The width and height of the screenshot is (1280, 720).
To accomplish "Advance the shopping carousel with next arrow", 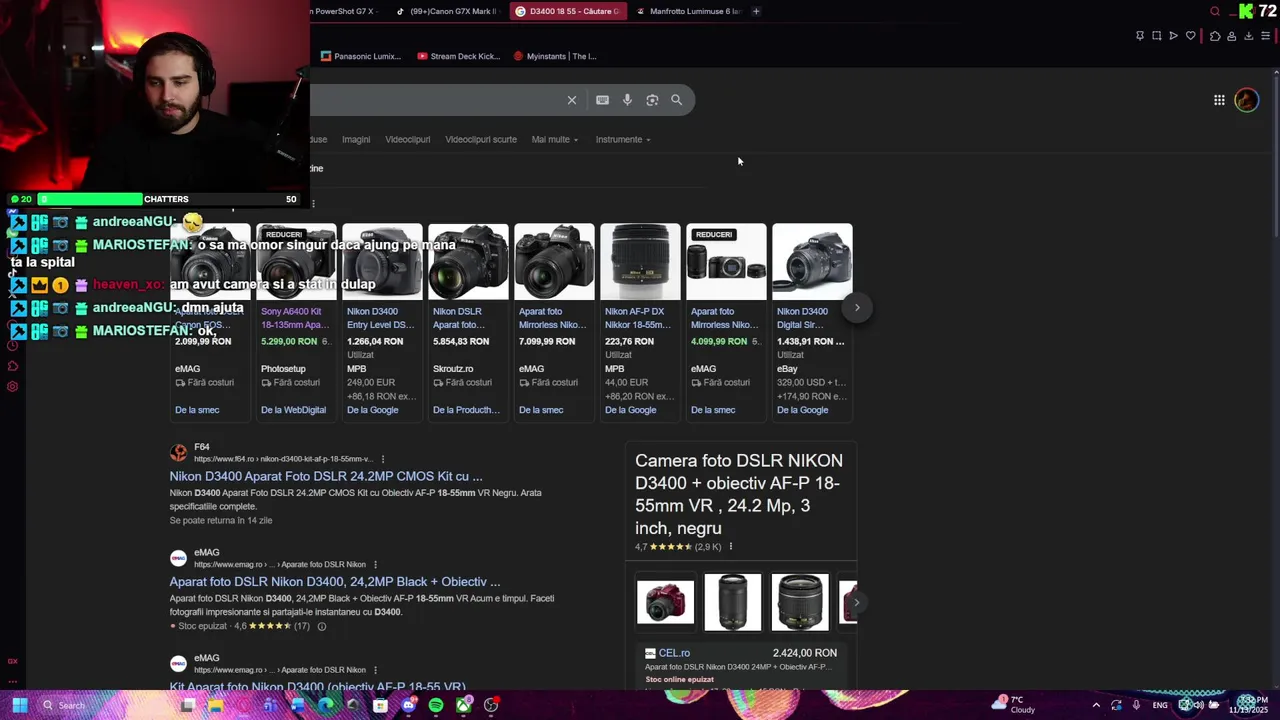I will (x=857, y=308).
